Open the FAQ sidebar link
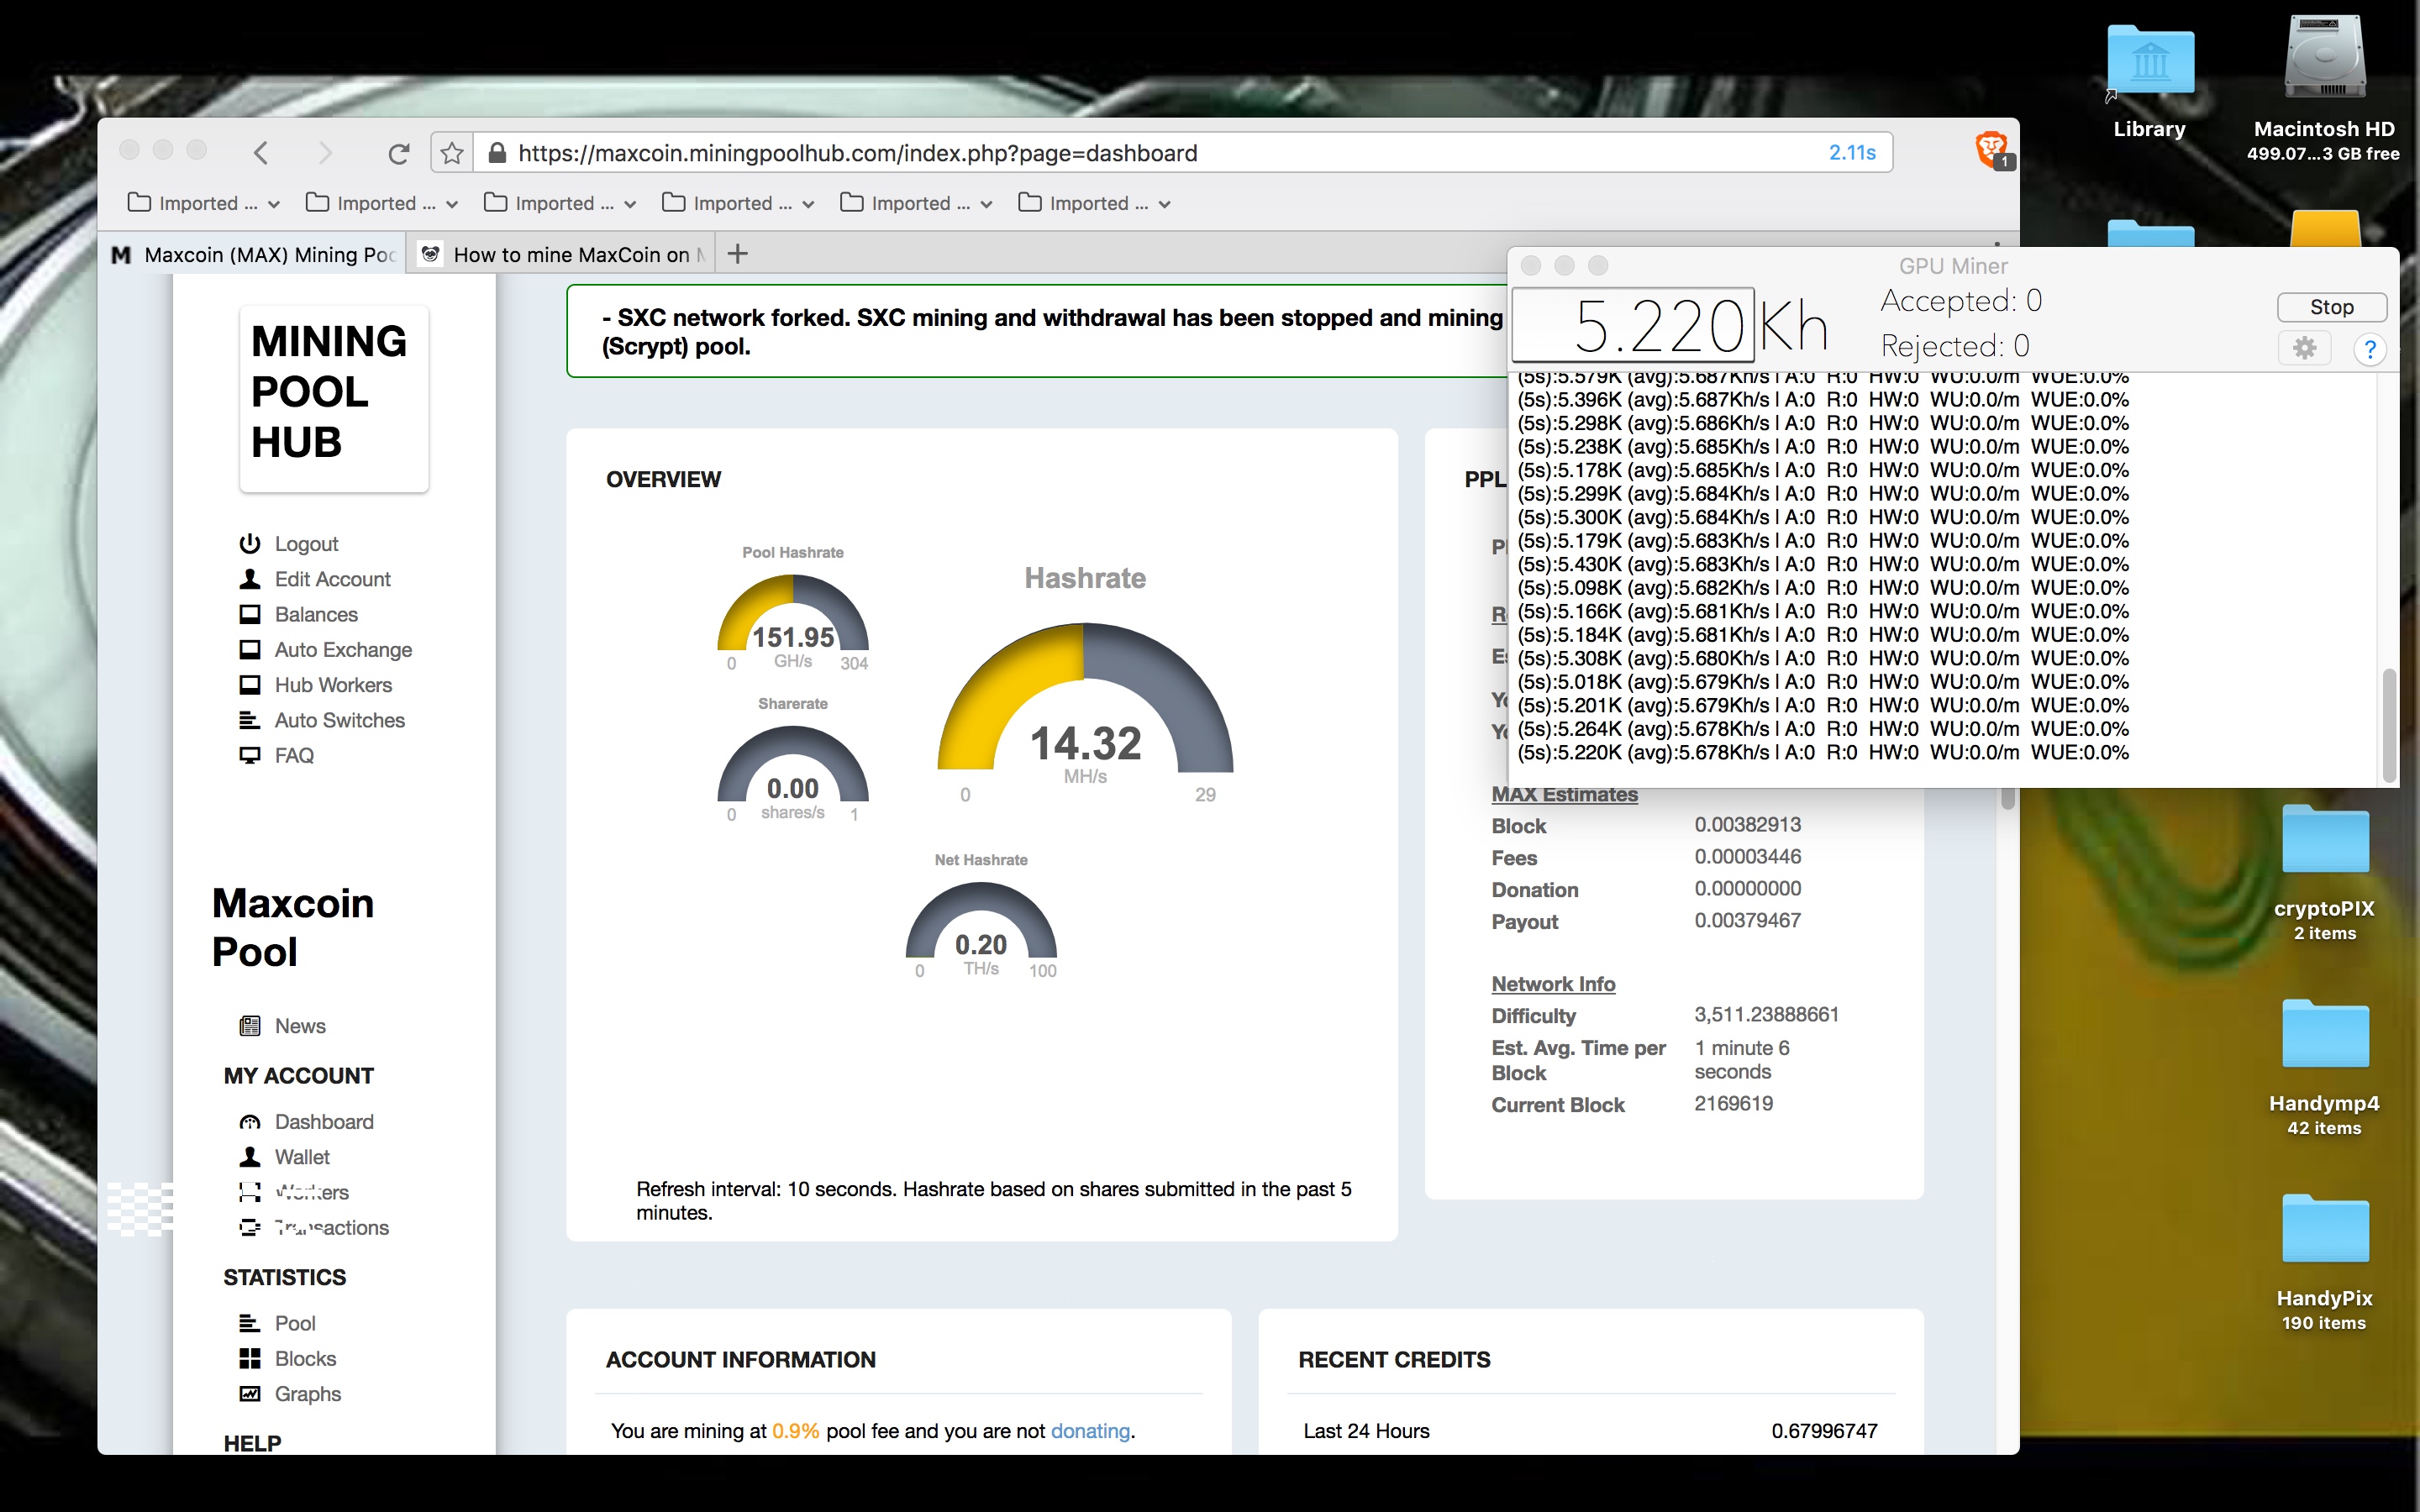Viewport: 2420px width, 1512px height. point(294,755)
